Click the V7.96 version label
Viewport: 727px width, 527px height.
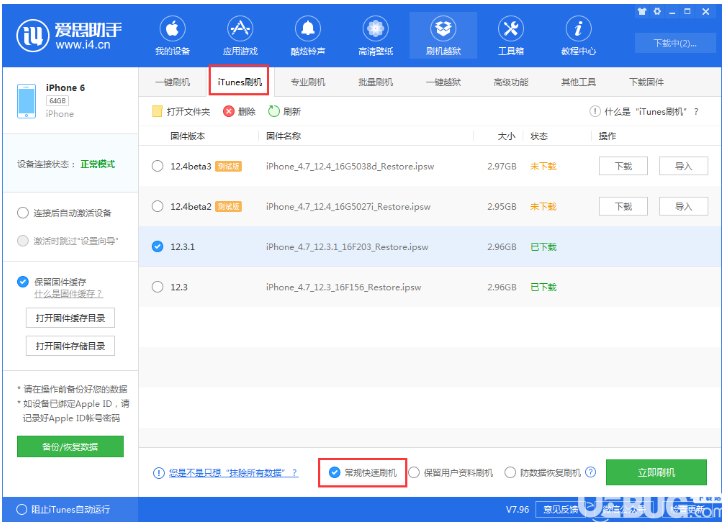517,509
